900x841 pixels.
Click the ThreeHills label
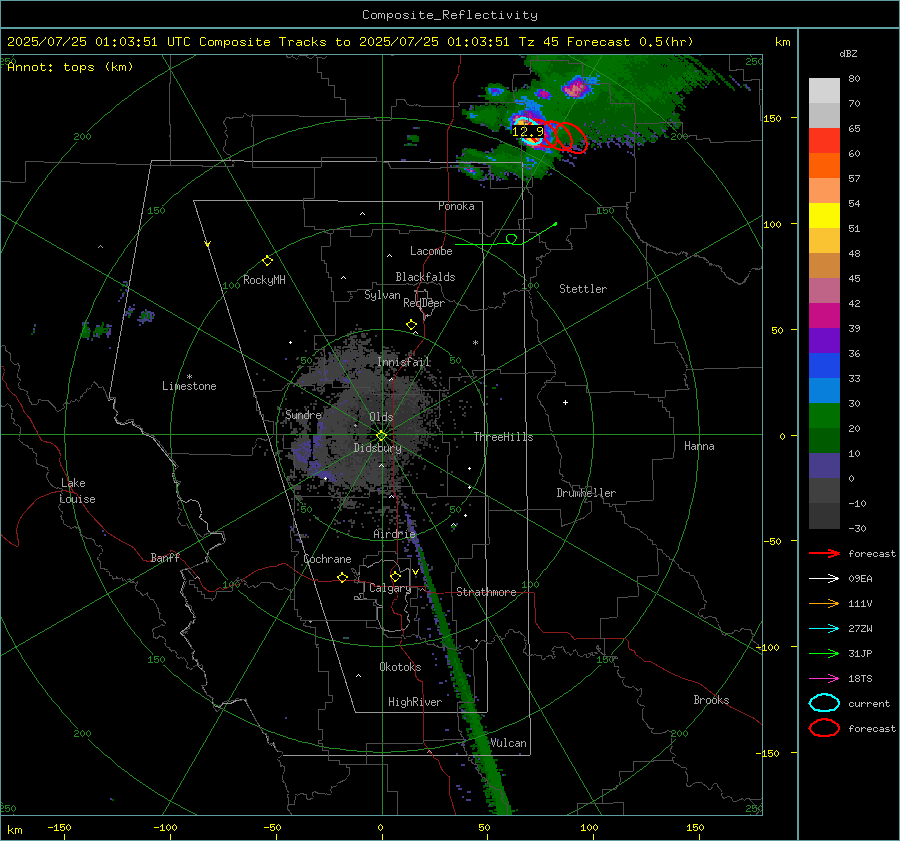(x=503, y=437)
